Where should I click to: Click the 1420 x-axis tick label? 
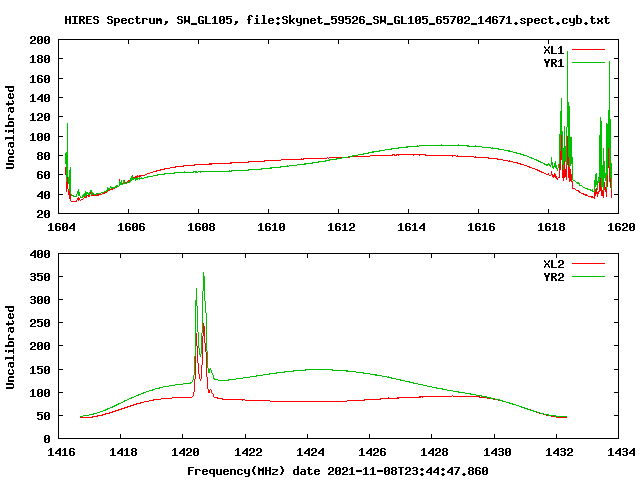pos(185,452)
